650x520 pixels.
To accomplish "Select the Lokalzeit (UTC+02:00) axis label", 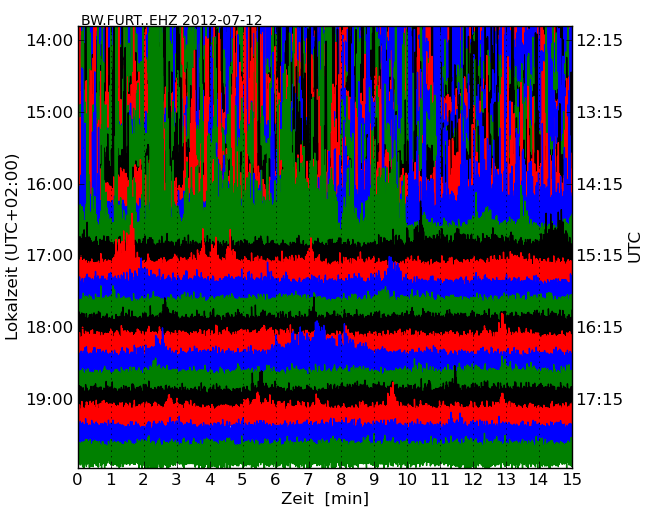I will click(12, 247).
